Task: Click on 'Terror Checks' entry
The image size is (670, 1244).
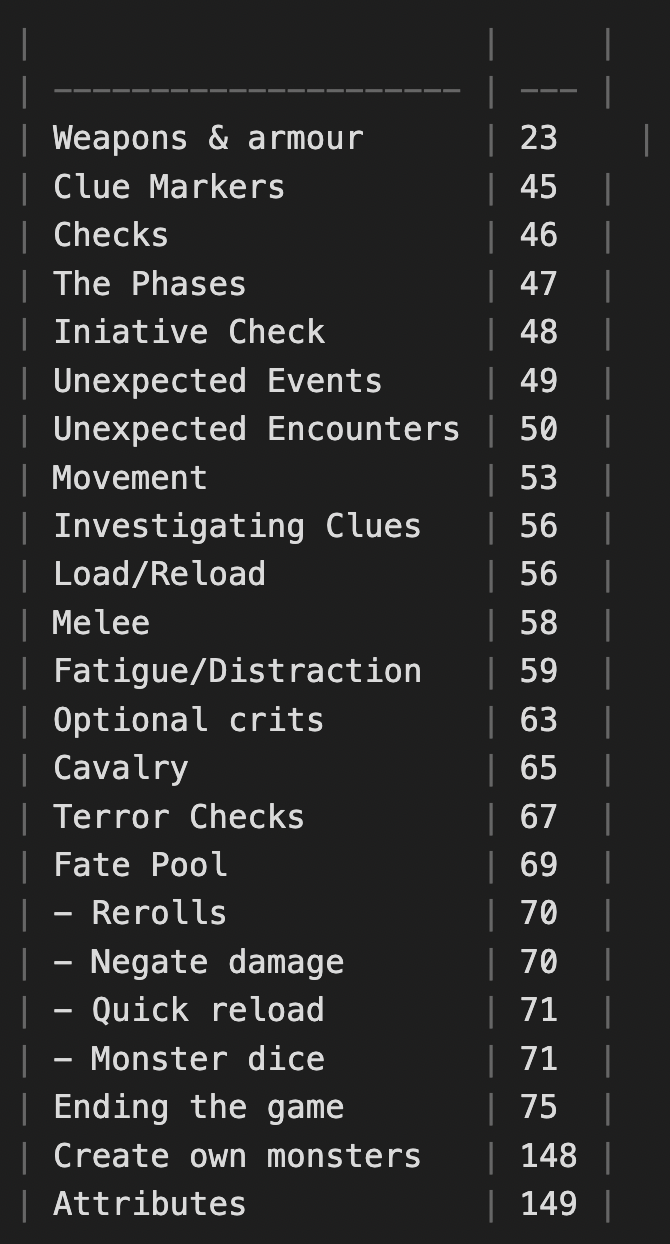Action: (x=179, y=817)
